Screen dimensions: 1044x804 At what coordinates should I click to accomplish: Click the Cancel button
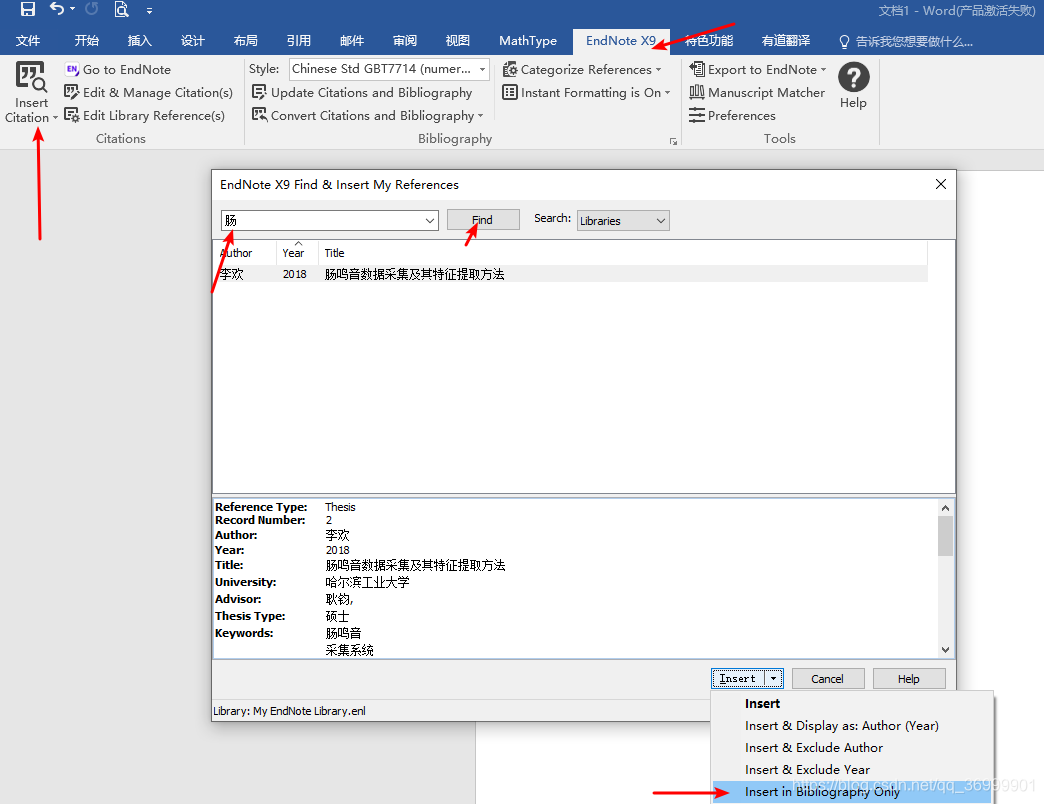pos(828,678)
